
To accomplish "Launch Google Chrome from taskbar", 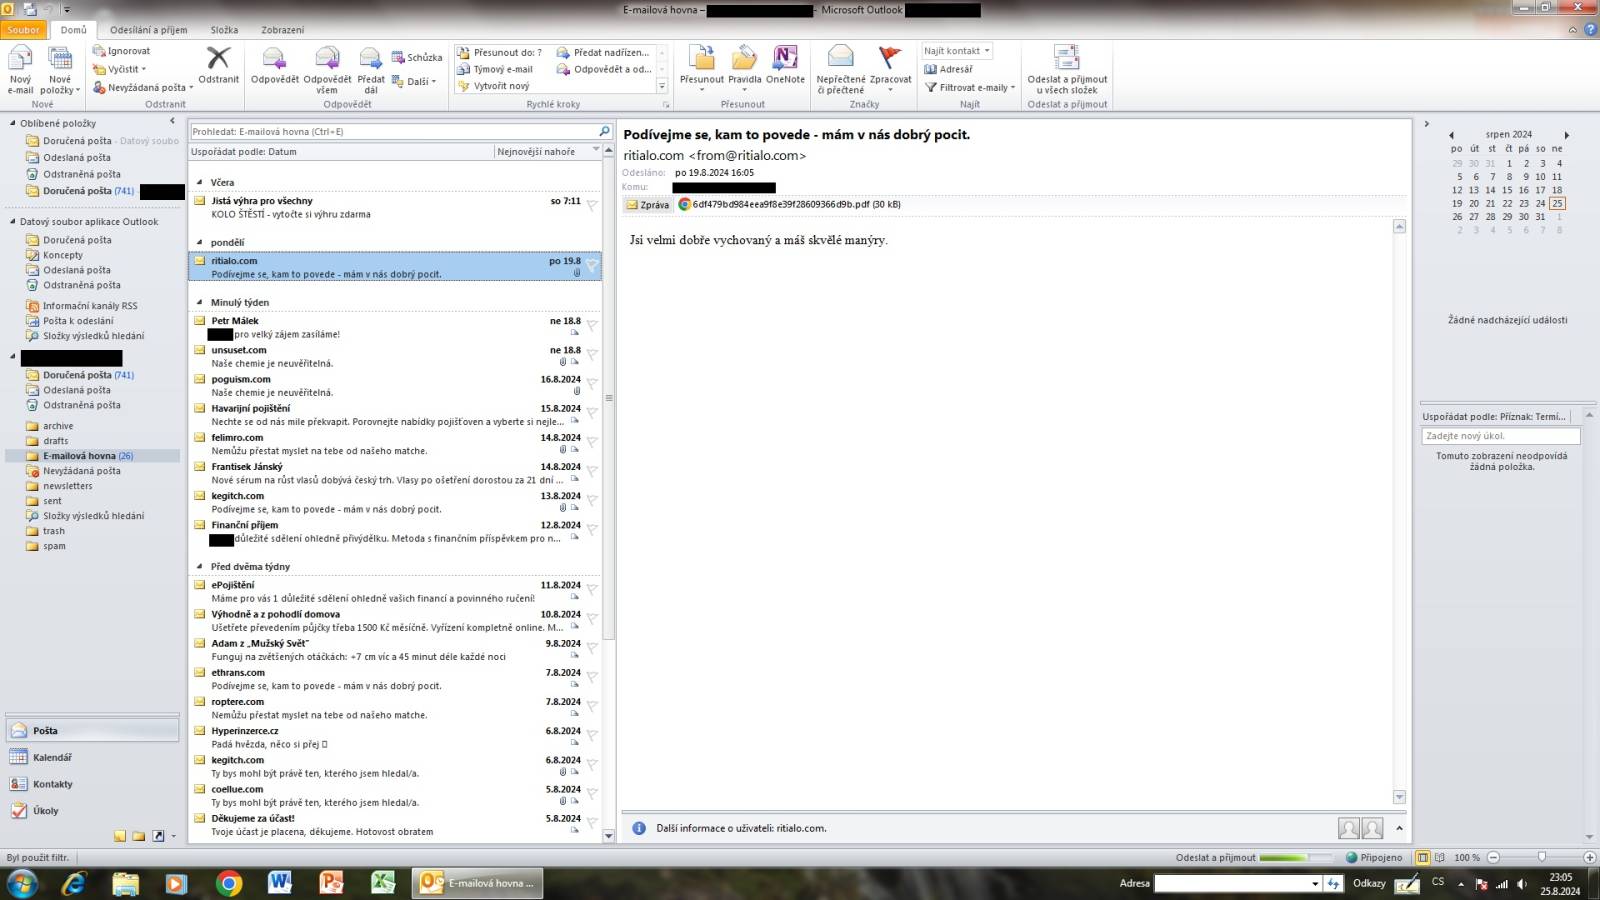I will (x=229, y=883).
